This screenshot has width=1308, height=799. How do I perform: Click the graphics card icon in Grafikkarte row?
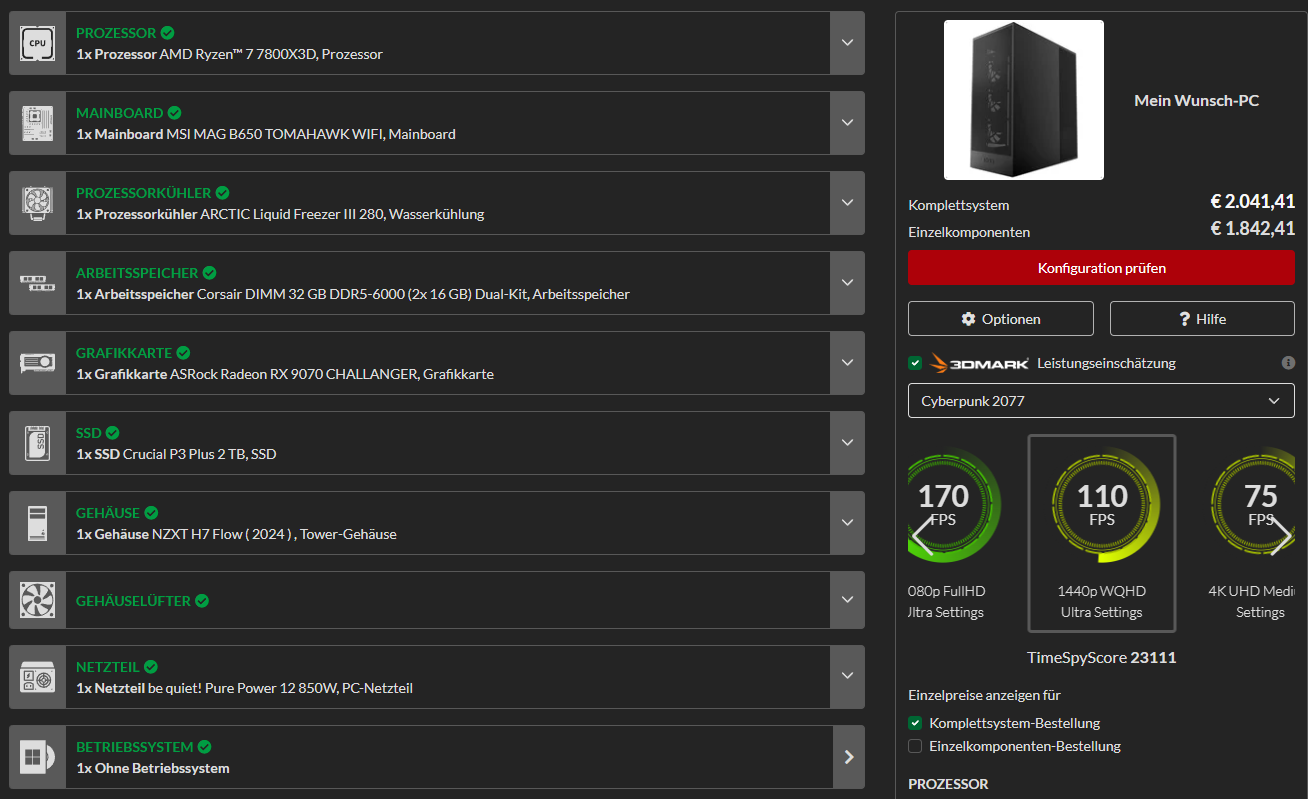pyautogui.click(x=37, y=363)
